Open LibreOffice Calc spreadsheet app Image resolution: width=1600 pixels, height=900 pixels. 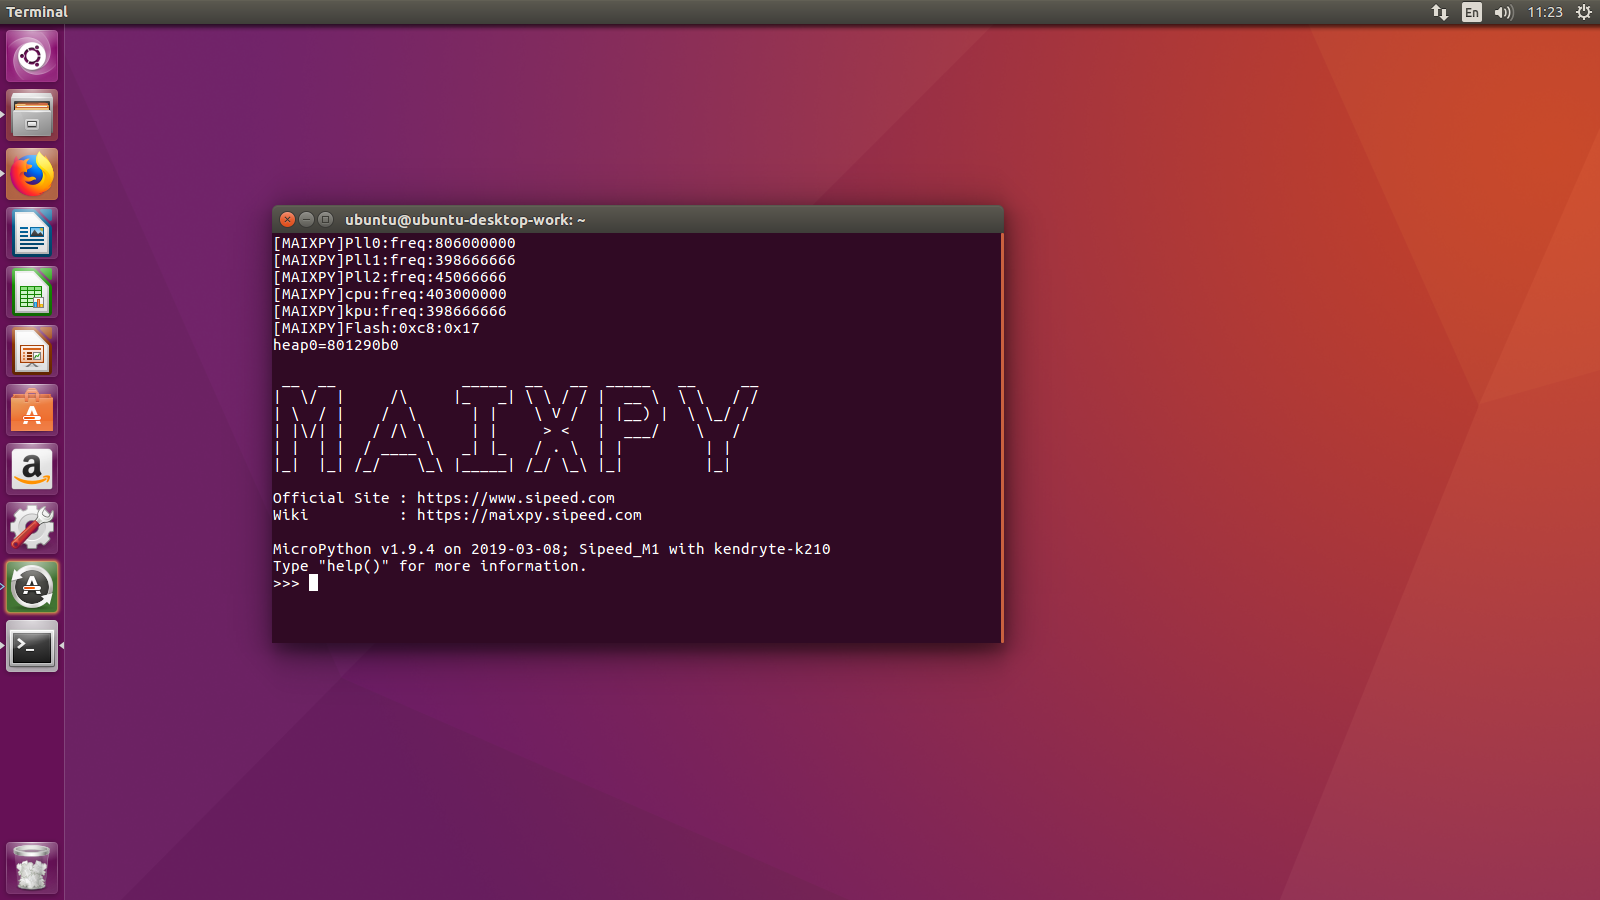(x=32, y=292)
